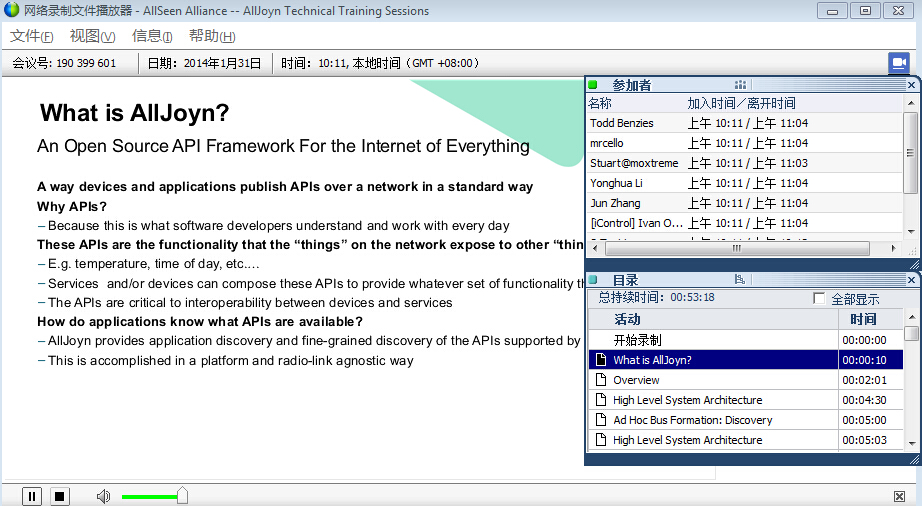
Task: Click the 会议号: 190 399 601 field
Action: (64, 63)
